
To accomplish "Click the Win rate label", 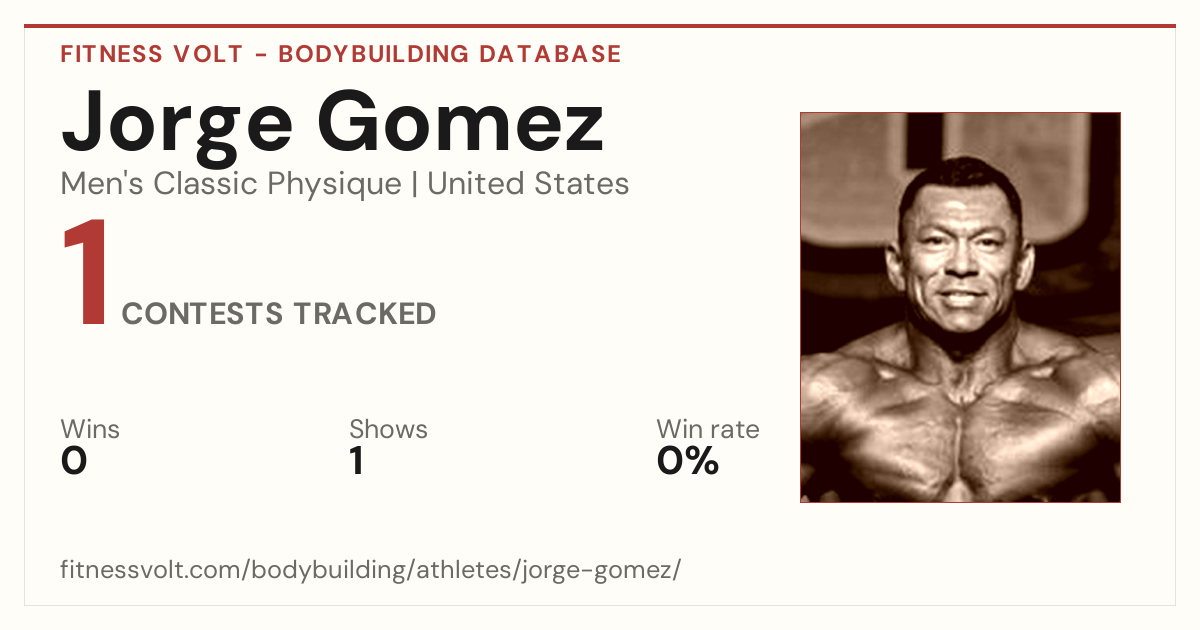I will pos(708,429).
